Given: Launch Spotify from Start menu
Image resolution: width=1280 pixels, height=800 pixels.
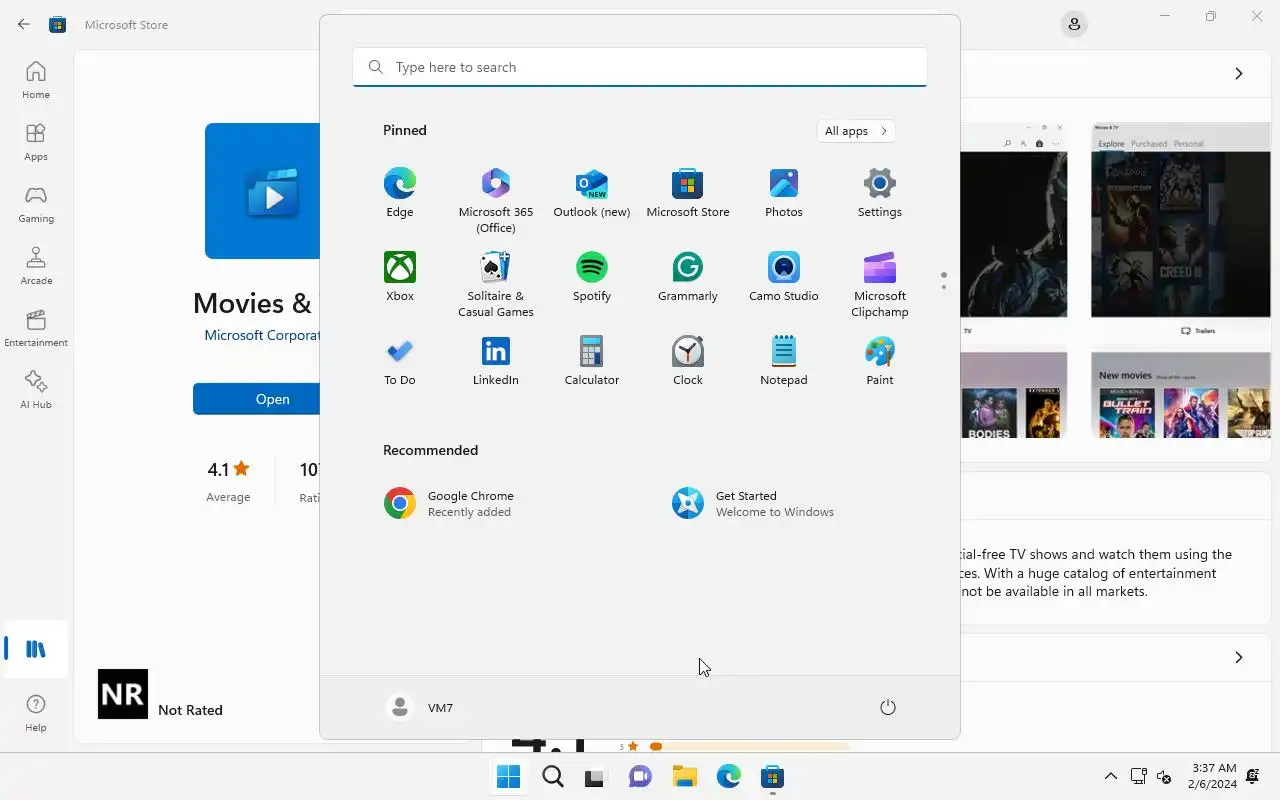Looking at the screenshot, I should 592,276.
